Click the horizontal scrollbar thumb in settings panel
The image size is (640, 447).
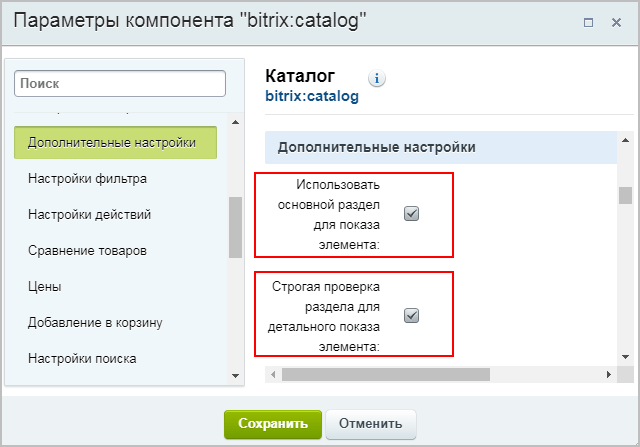point(386,374)
